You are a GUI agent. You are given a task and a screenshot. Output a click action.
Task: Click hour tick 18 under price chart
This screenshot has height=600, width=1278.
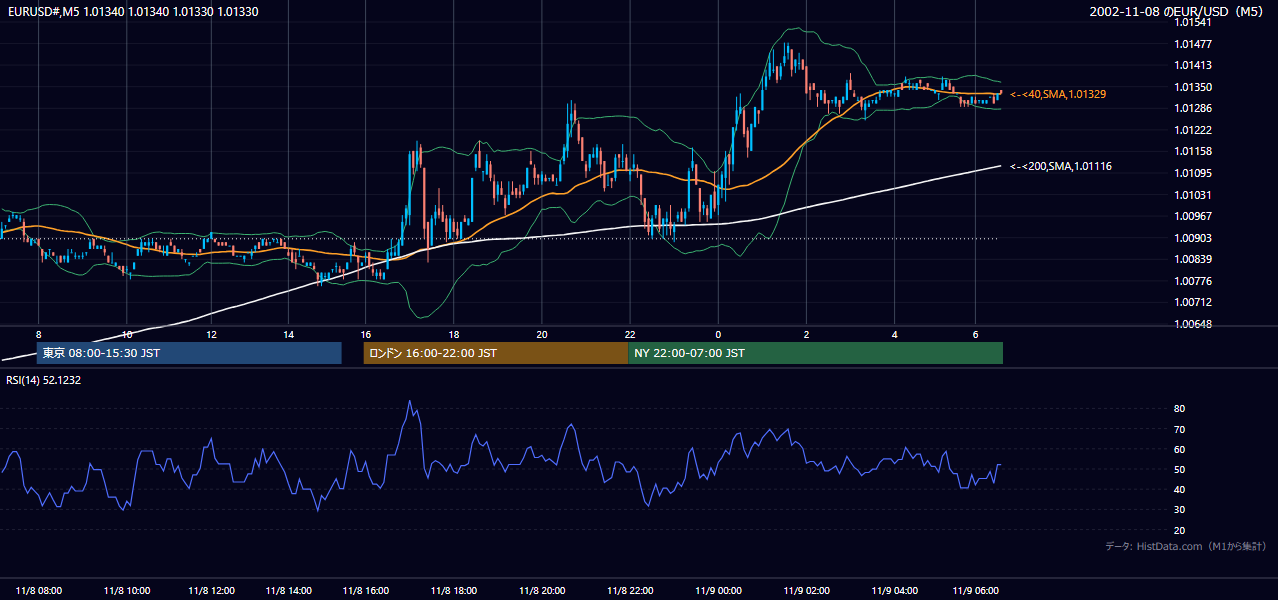[453, 334]
